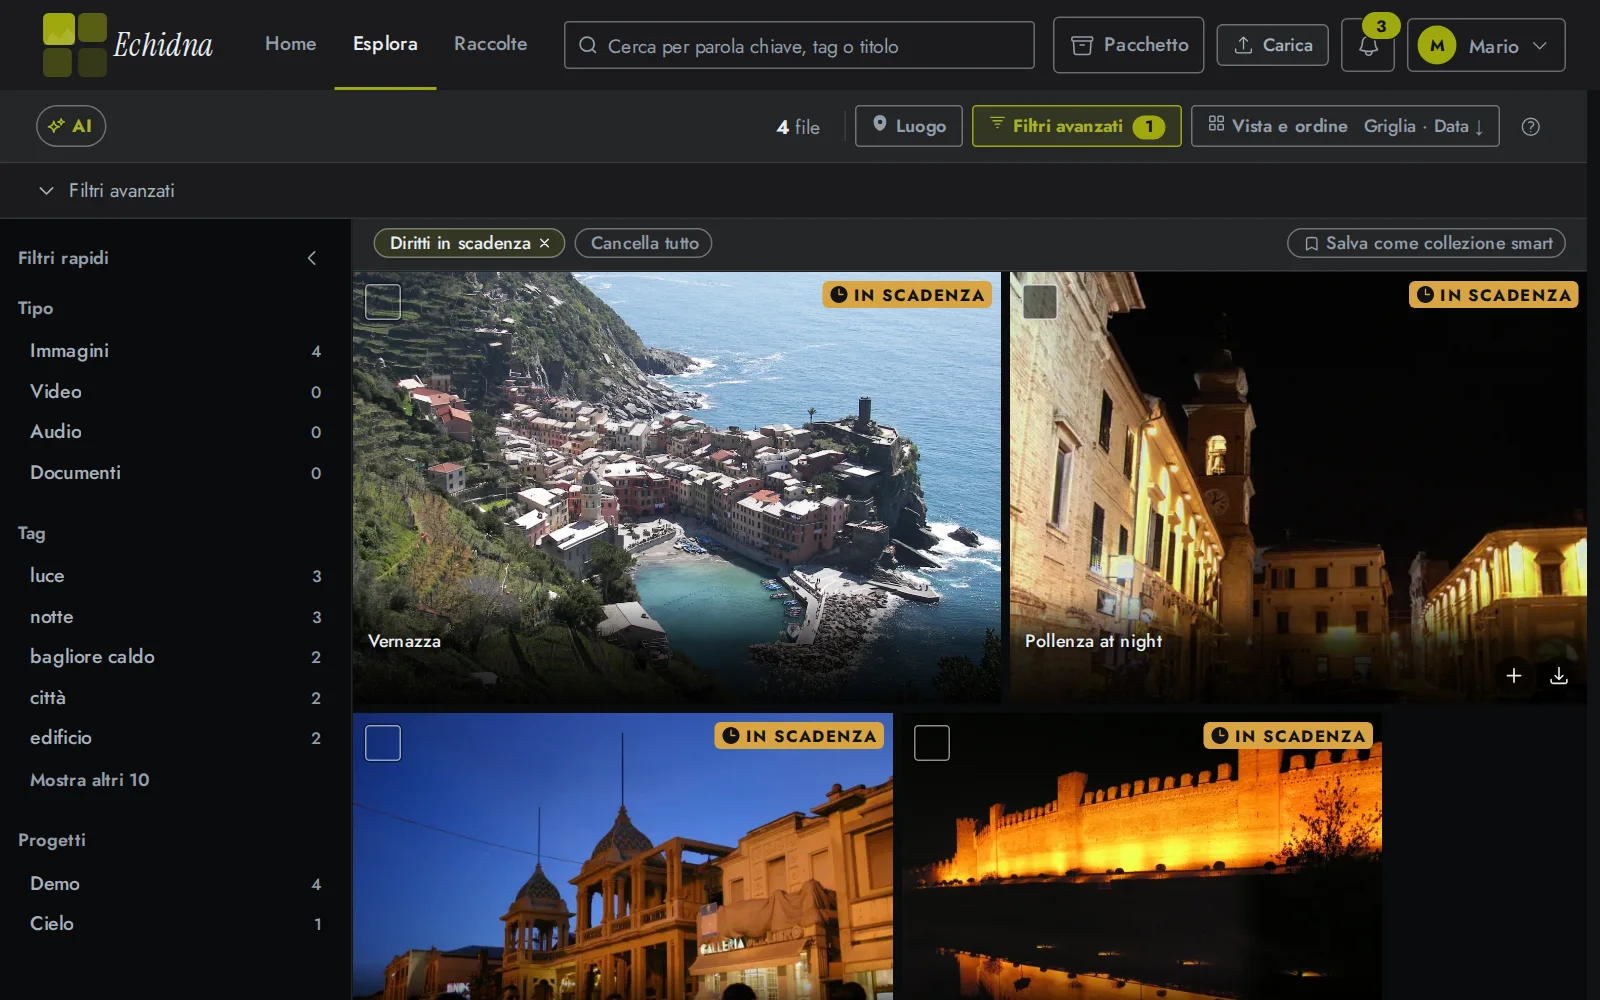Filter by the luce tag
Image resolution: width=1600 pixels, height=1000 pixels.
[x=175, y=576]
